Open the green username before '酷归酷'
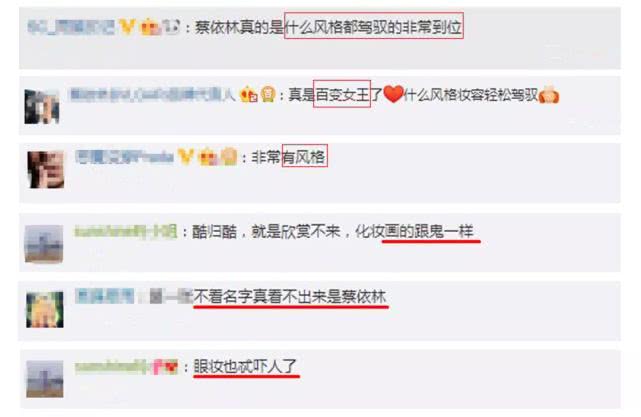 [x=126, y=231]
